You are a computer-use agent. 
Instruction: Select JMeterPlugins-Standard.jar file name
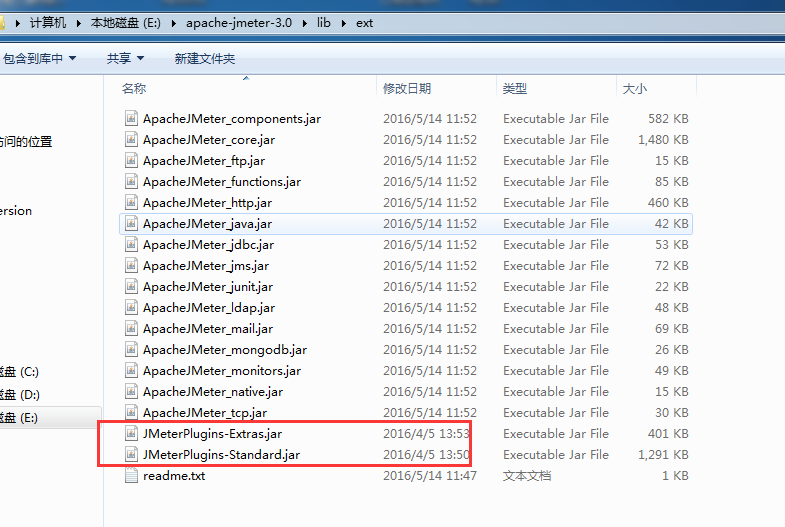tap(221, 454)
